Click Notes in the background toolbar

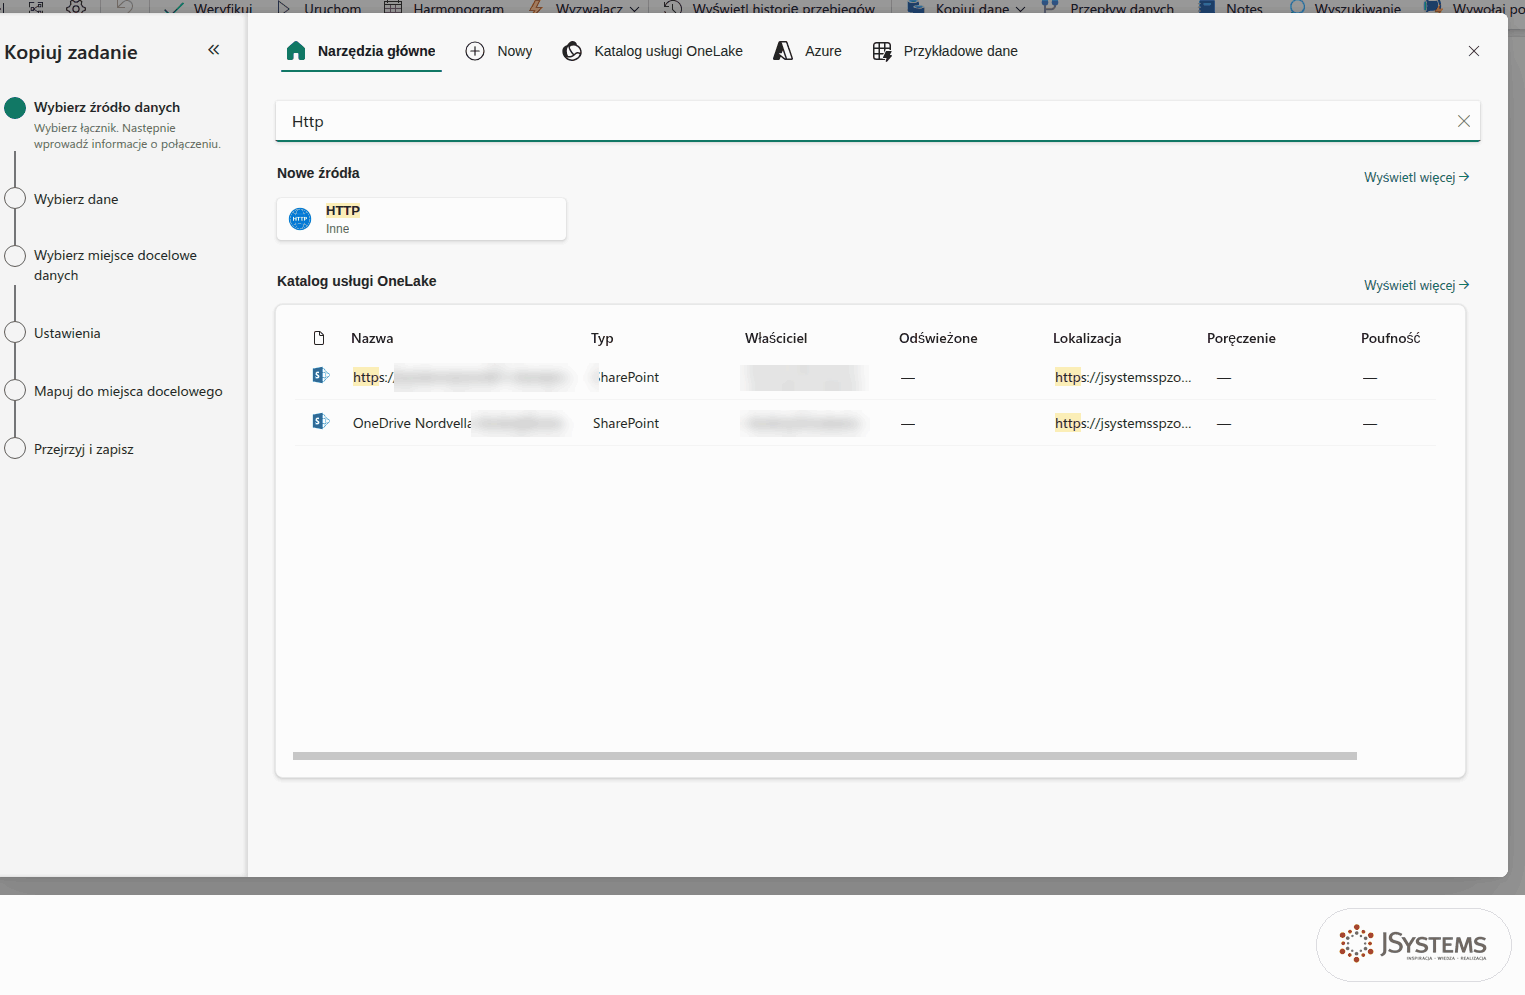(x=1232, y=7)
